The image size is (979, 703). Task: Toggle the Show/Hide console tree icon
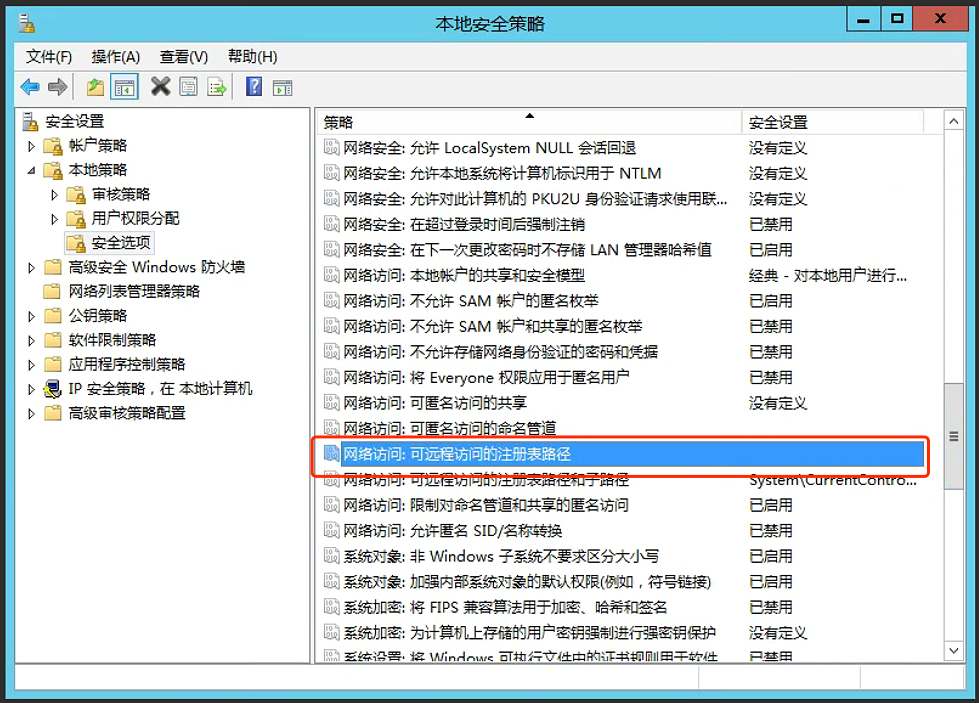pyautogui.click(x=124, y=87)
